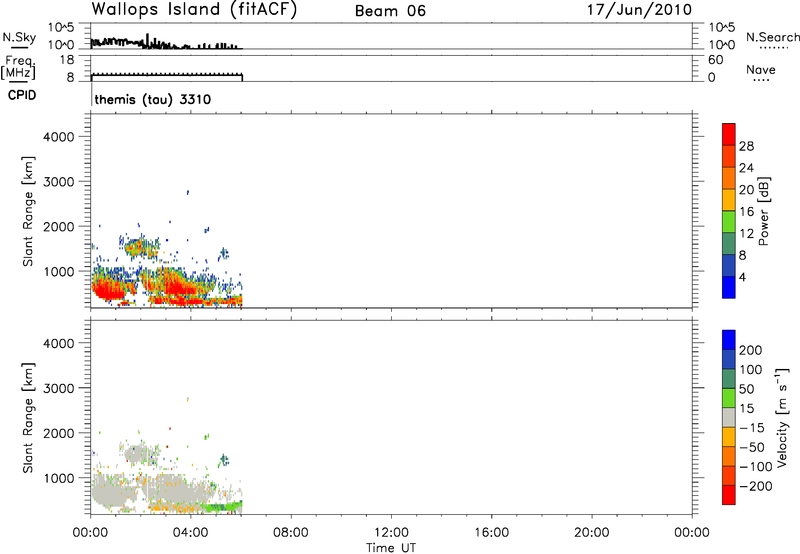Click the 'Wallops Island (fitACF)' title

[x=194, y=10]
